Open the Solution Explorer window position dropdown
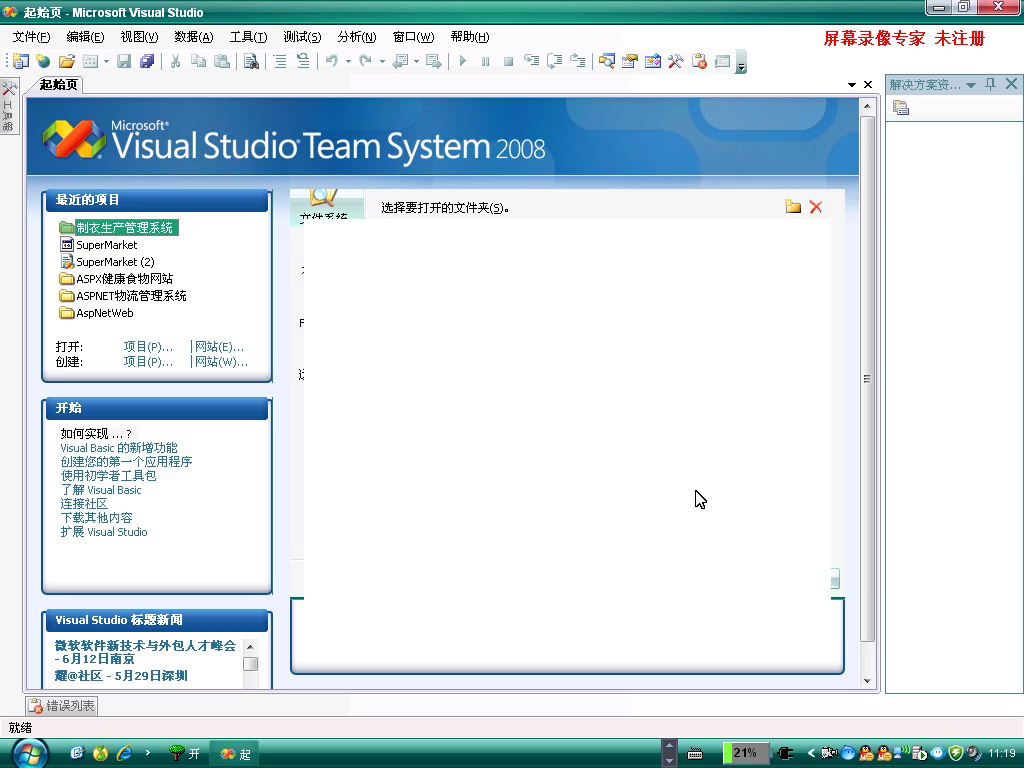 (971, 85)
